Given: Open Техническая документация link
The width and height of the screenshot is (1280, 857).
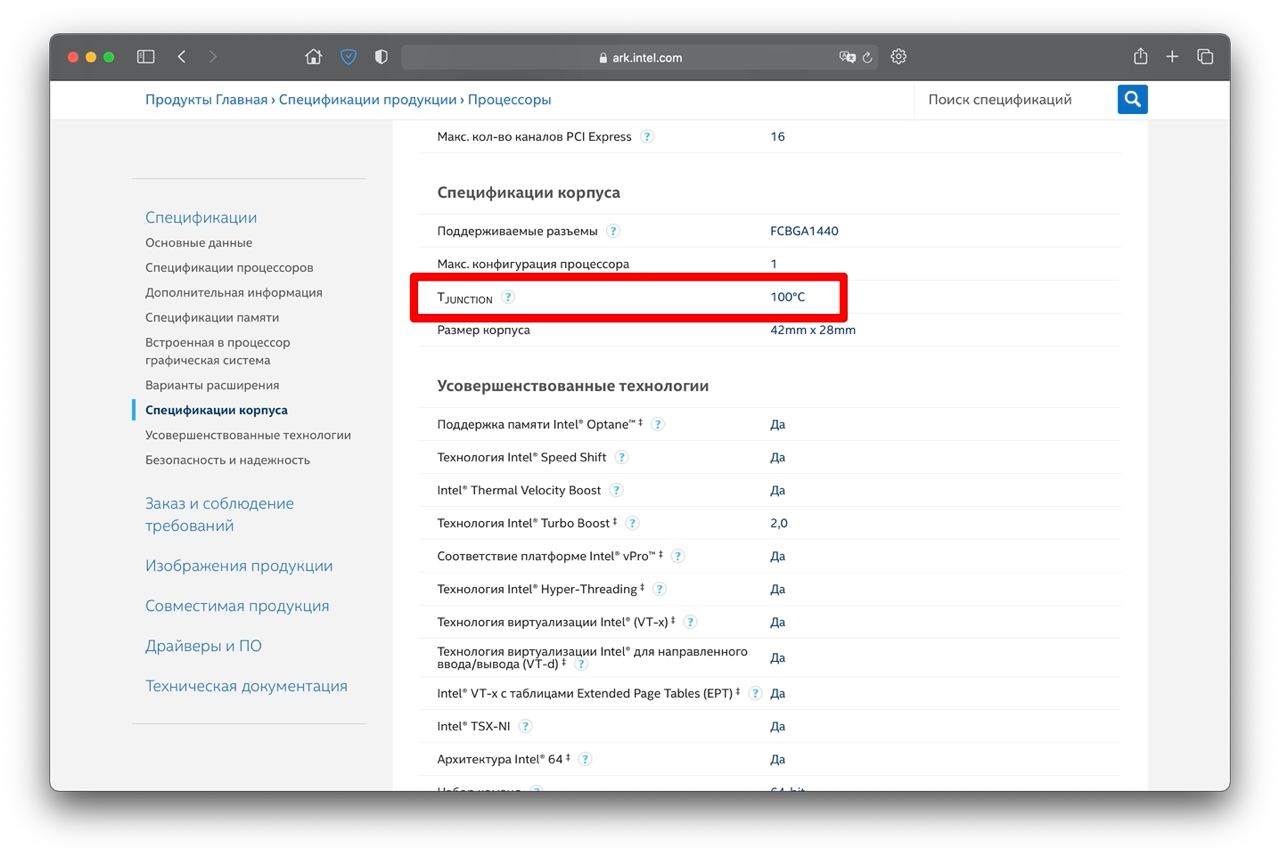Looking at the screenshot, I should coord(246,686).
